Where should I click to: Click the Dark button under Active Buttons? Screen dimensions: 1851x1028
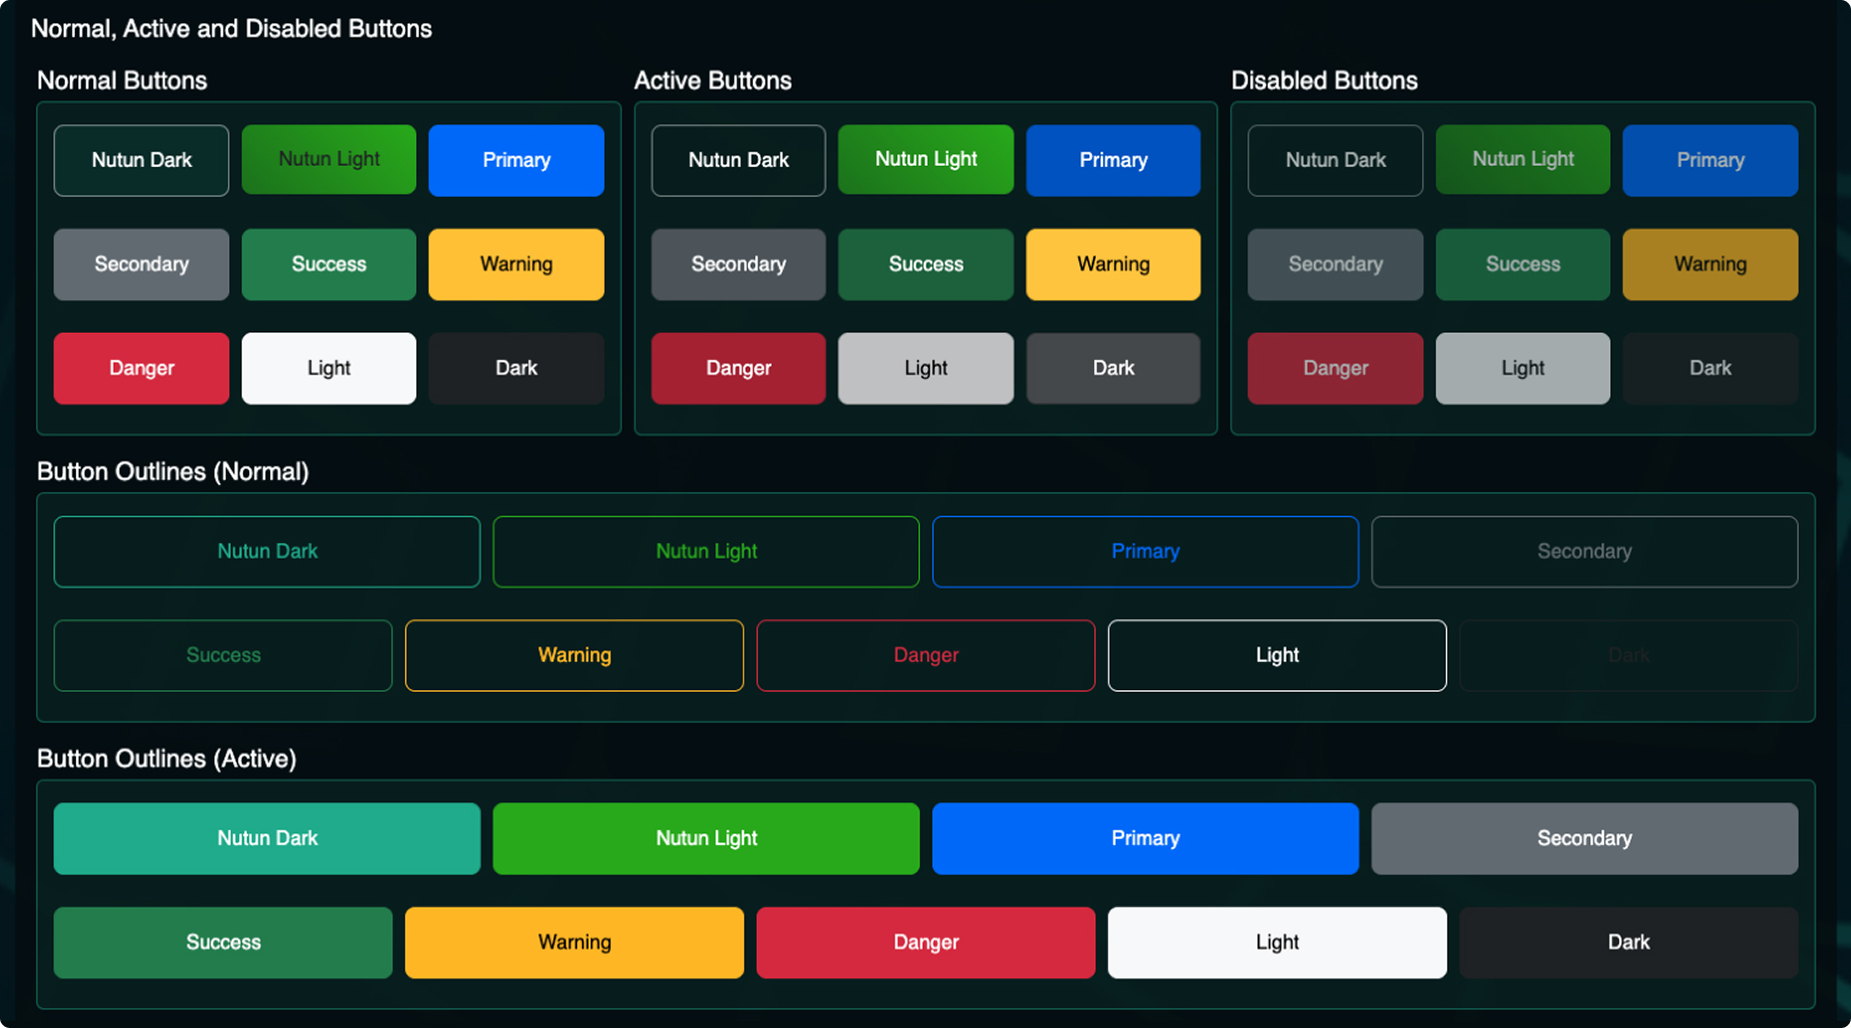1113,368
